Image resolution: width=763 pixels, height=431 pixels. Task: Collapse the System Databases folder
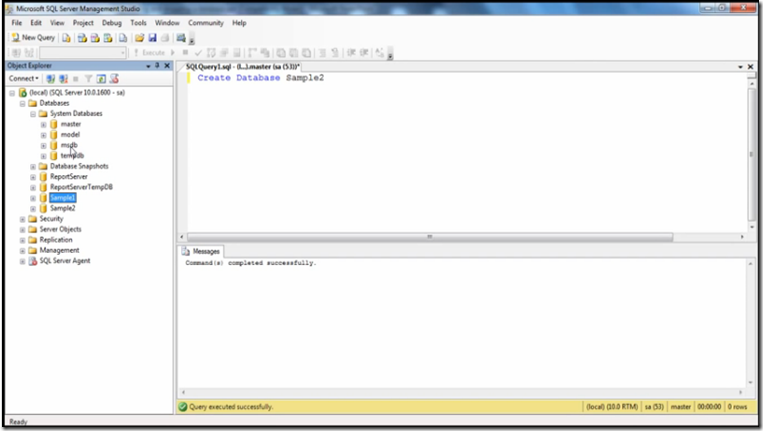pos(33,114)
